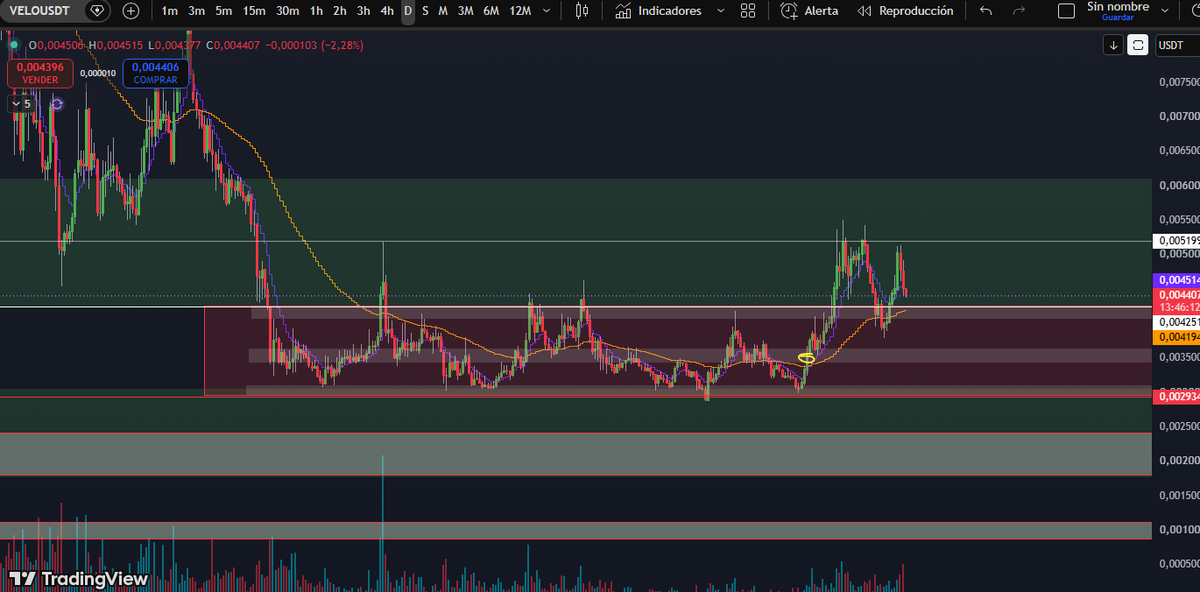This screenshot has height=592, width=1200.
Task: Open the Indicadores panel
Action: [x=657, y=11]
